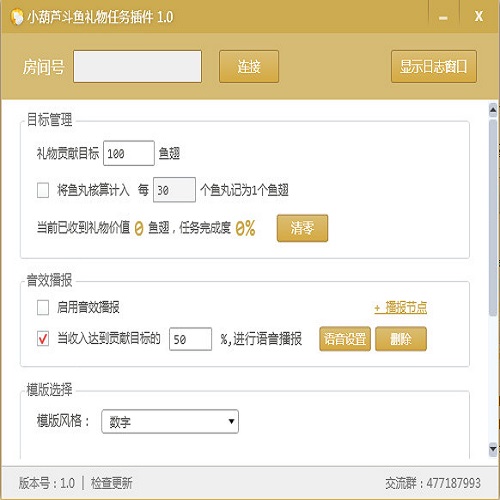Focus the 房间号 input field
Viewport: 500px width, 500px height.
[x=137, y=66]
